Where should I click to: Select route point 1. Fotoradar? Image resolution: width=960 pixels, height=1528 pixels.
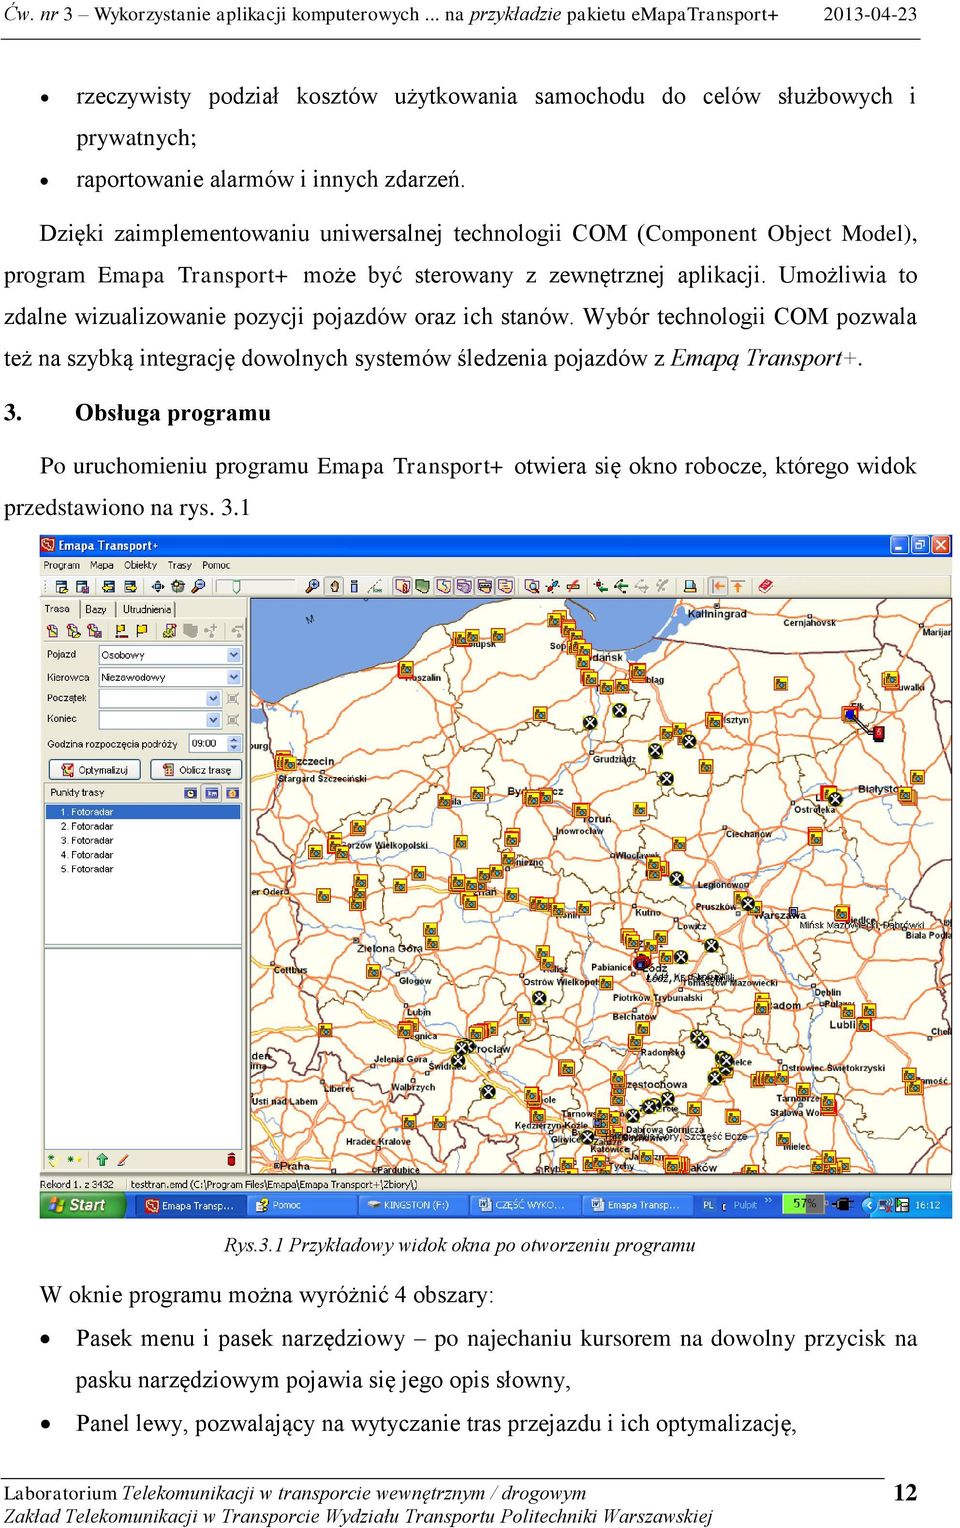pos(143,812)
